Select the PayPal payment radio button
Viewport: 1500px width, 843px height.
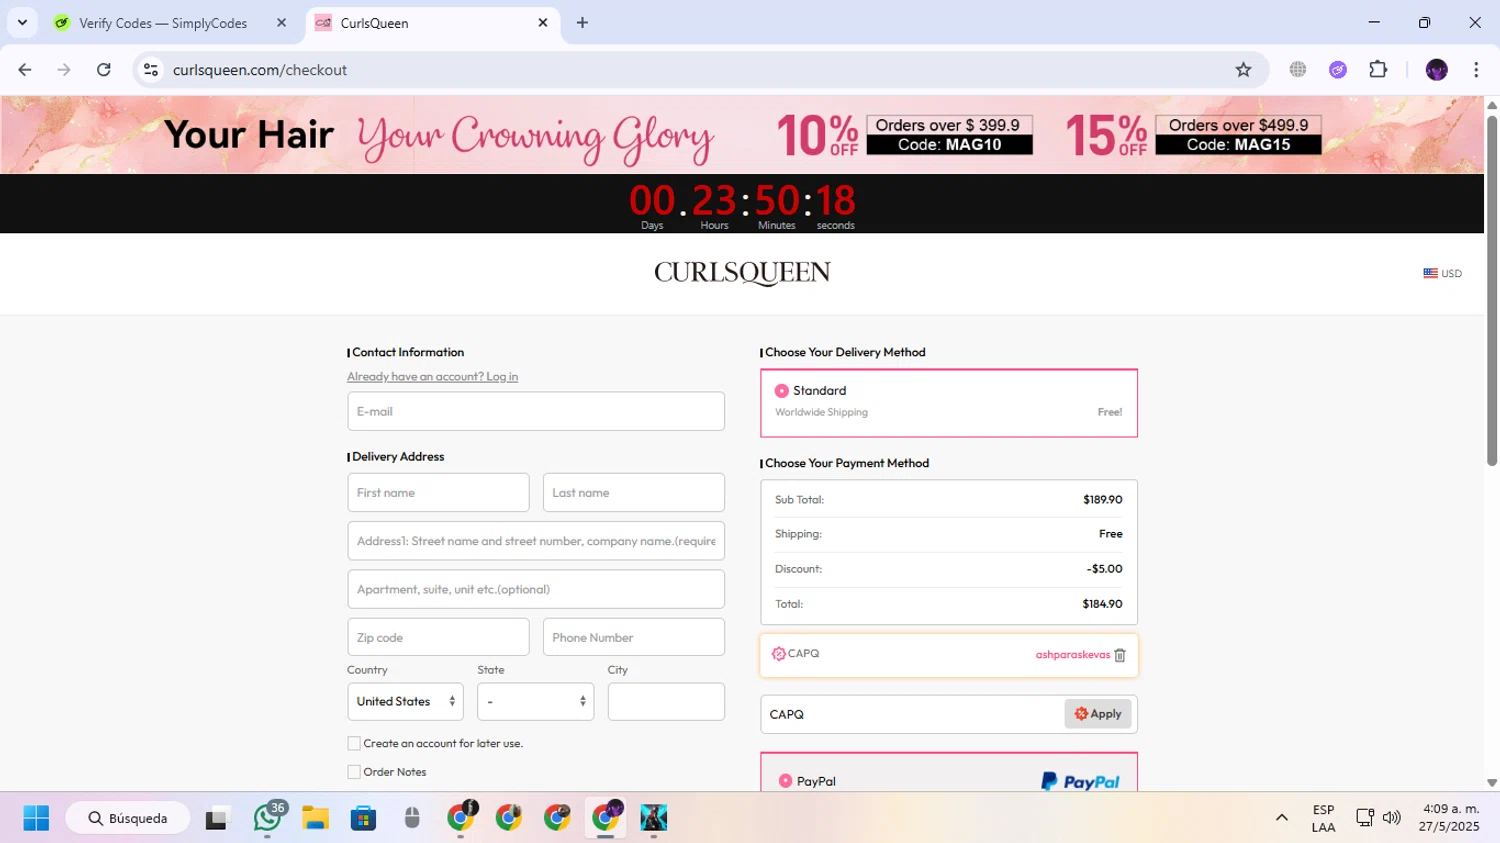coord(785,781)
